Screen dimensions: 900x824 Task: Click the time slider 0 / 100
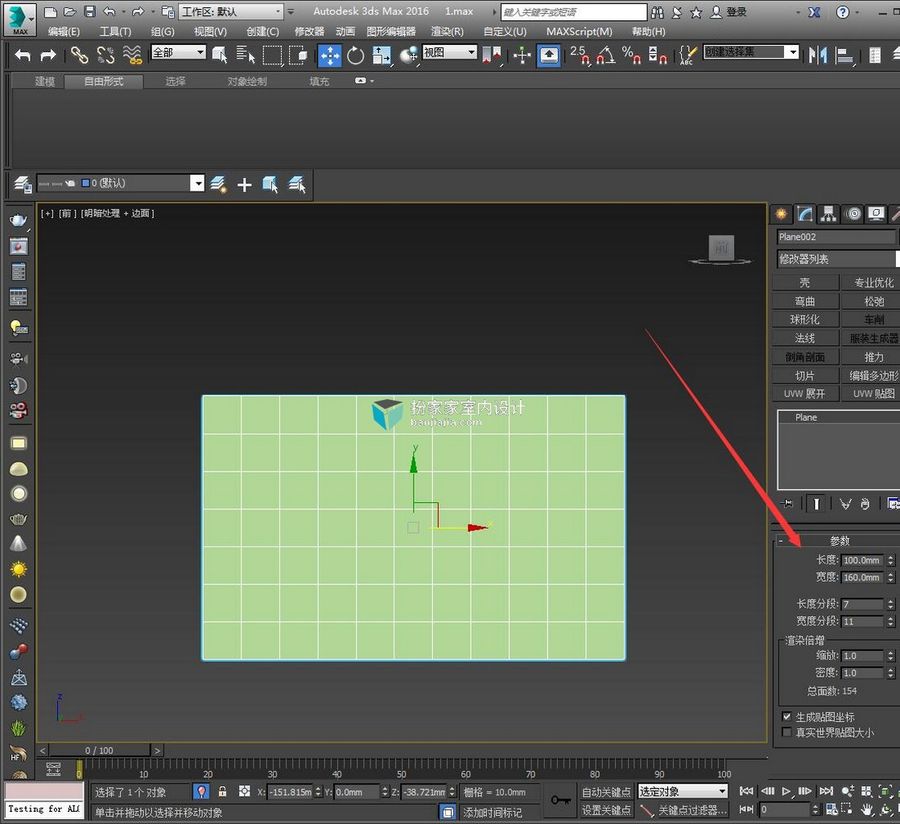coord(99,751)
